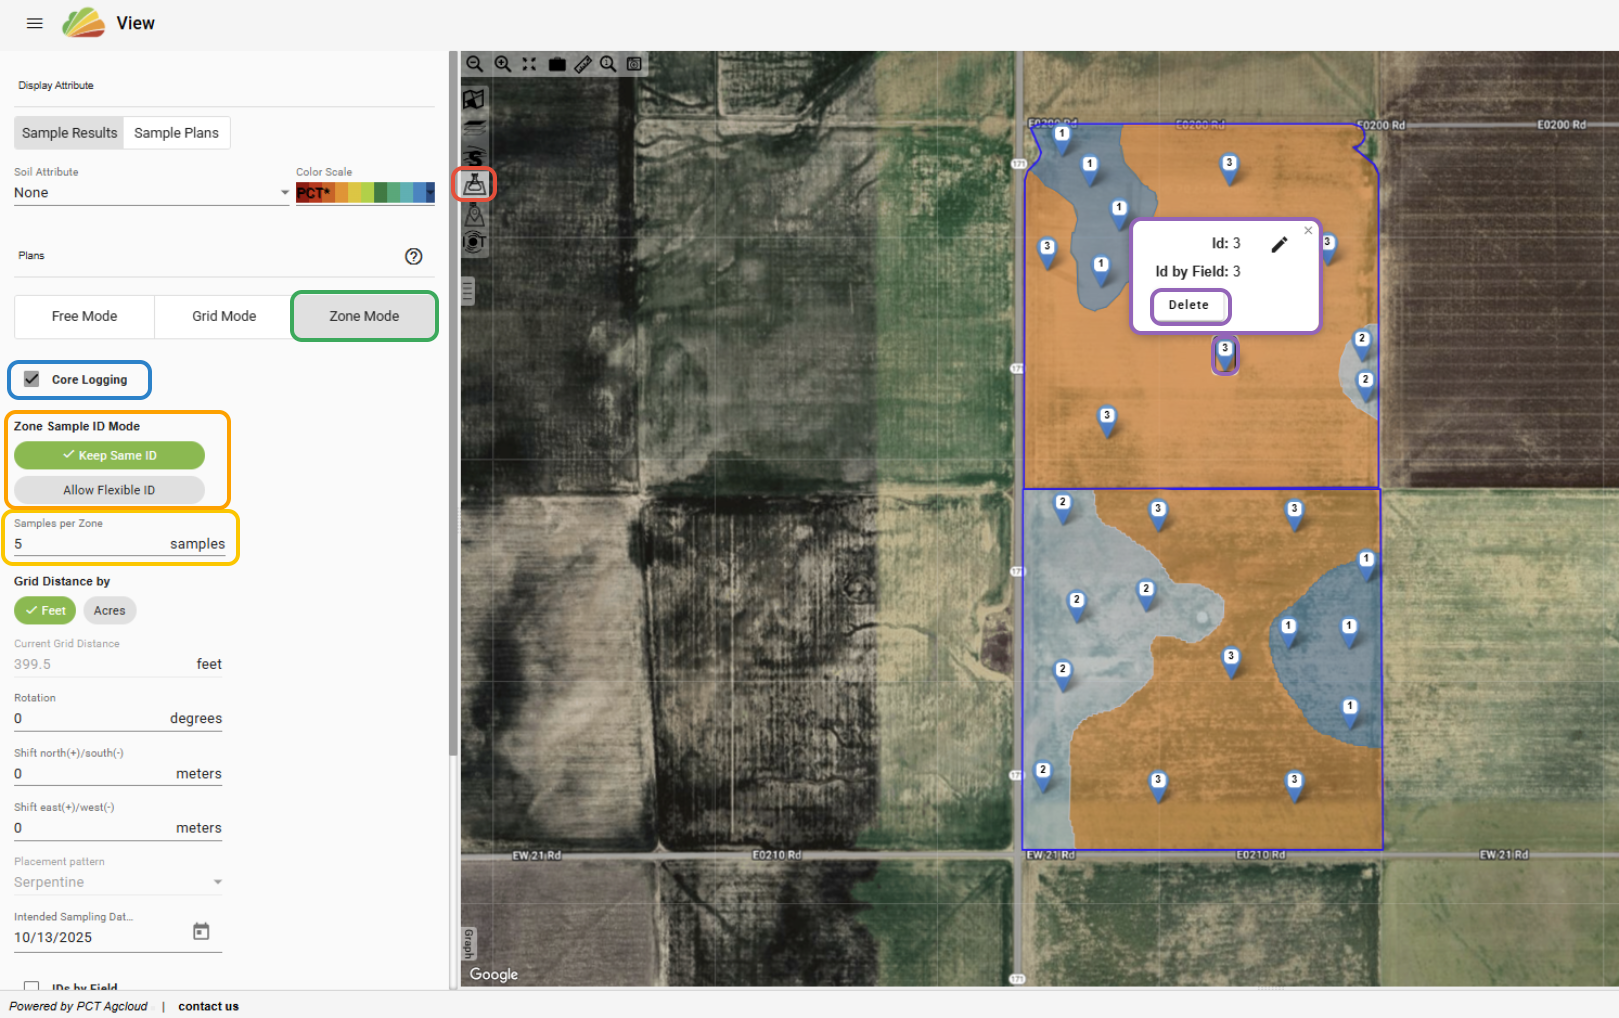
Task: Open the PCT Color Scale selector
Action: 365,193
